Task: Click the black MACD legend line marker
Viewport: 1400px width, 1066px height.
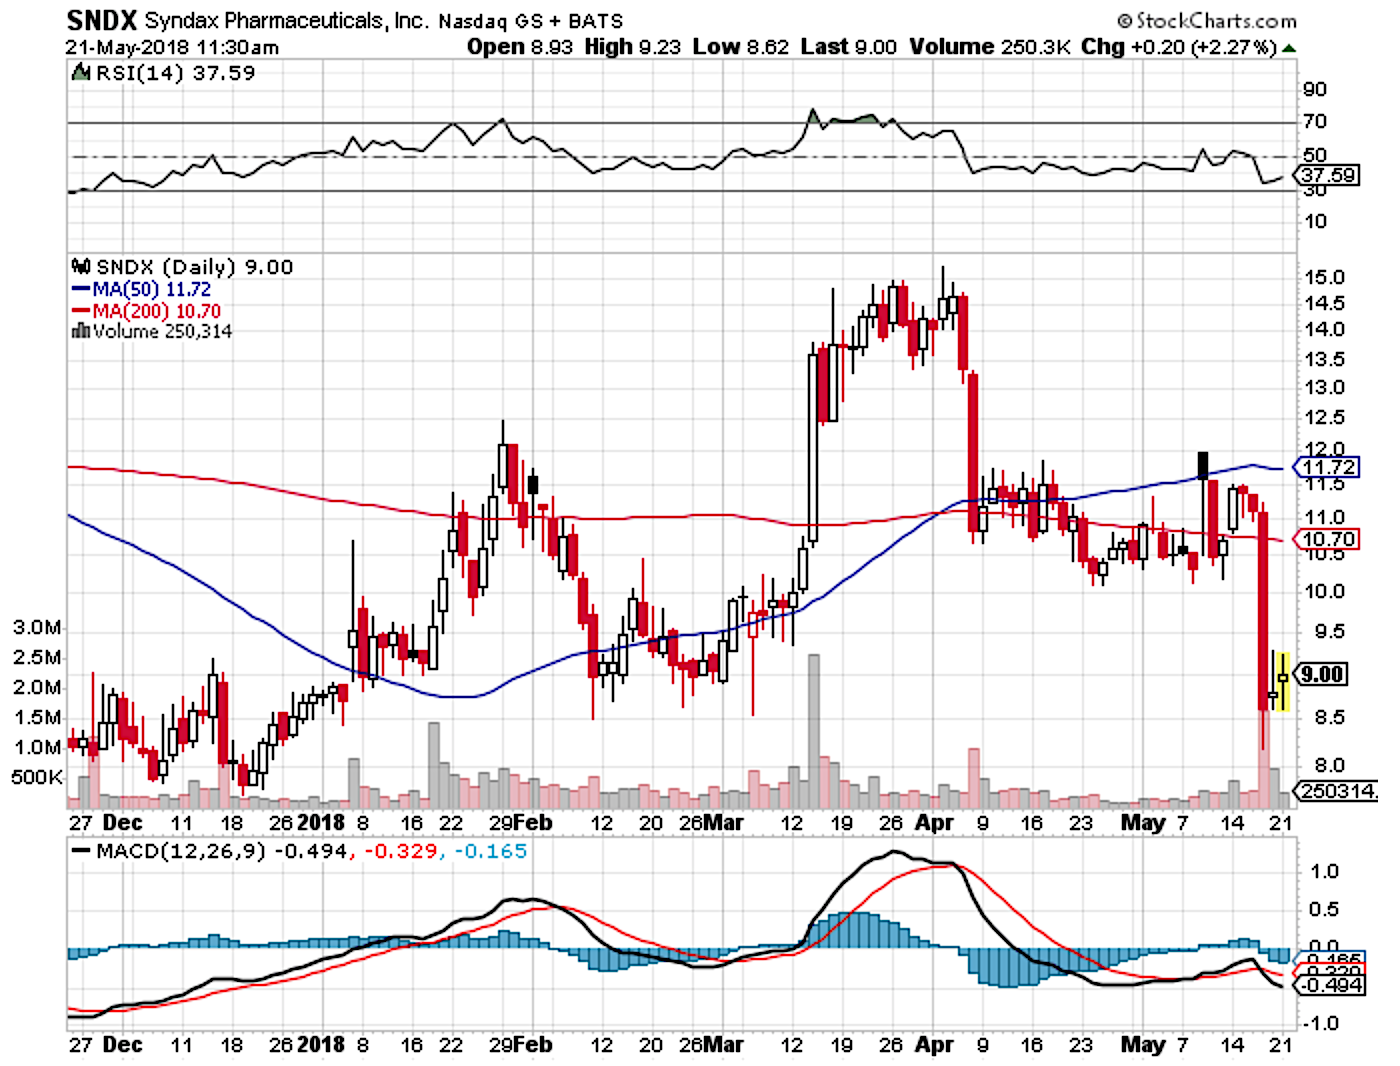Action: 81,851
